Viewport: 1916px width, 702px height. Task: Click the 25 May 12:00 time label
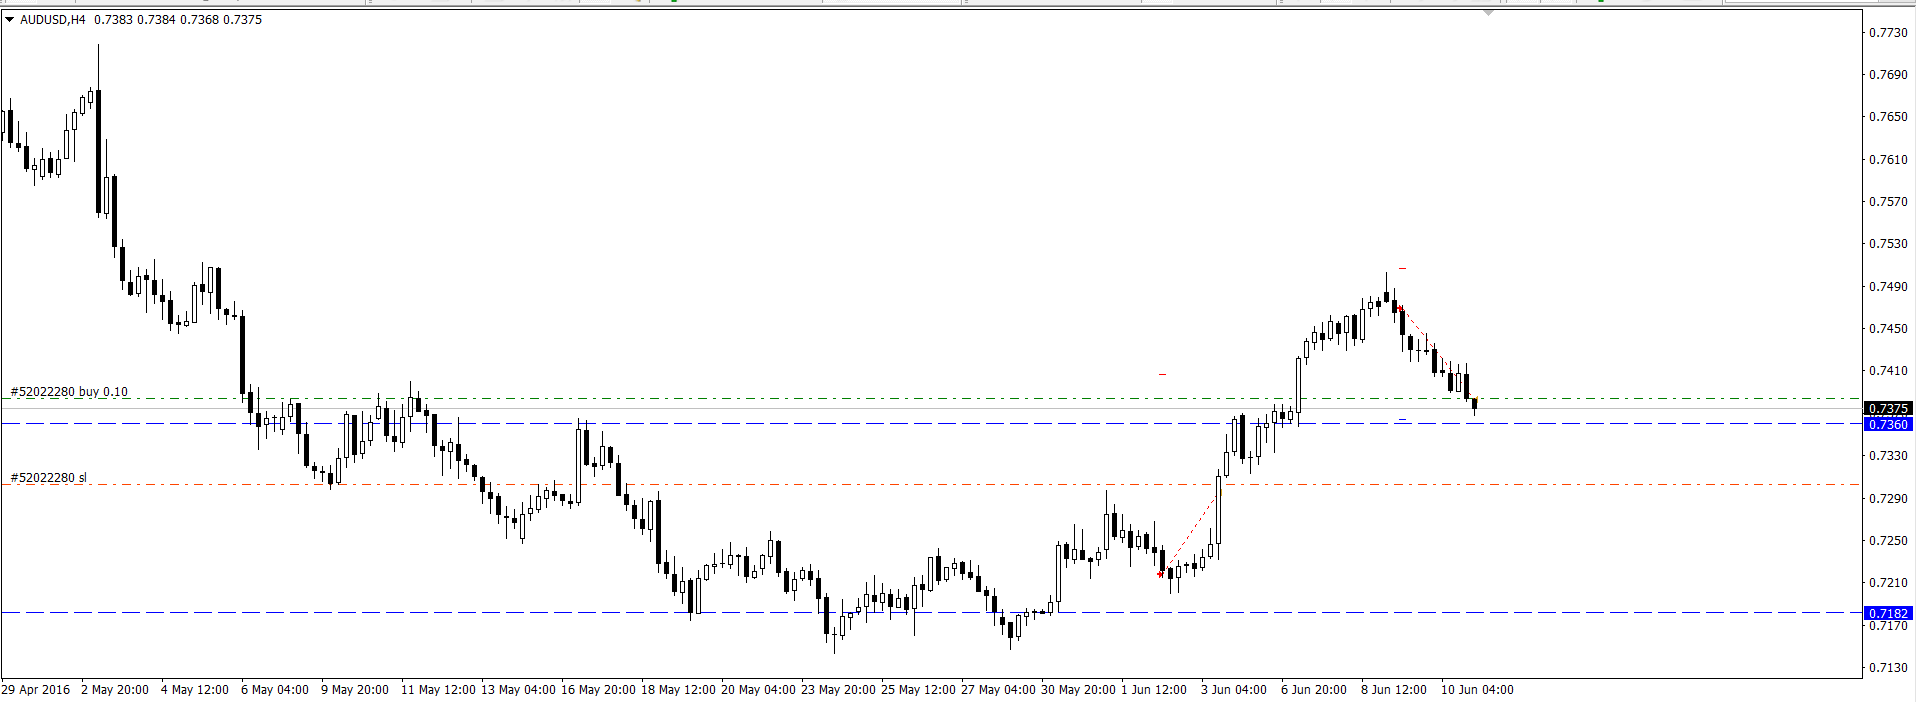pyautogui.click(x=918, y=689)
